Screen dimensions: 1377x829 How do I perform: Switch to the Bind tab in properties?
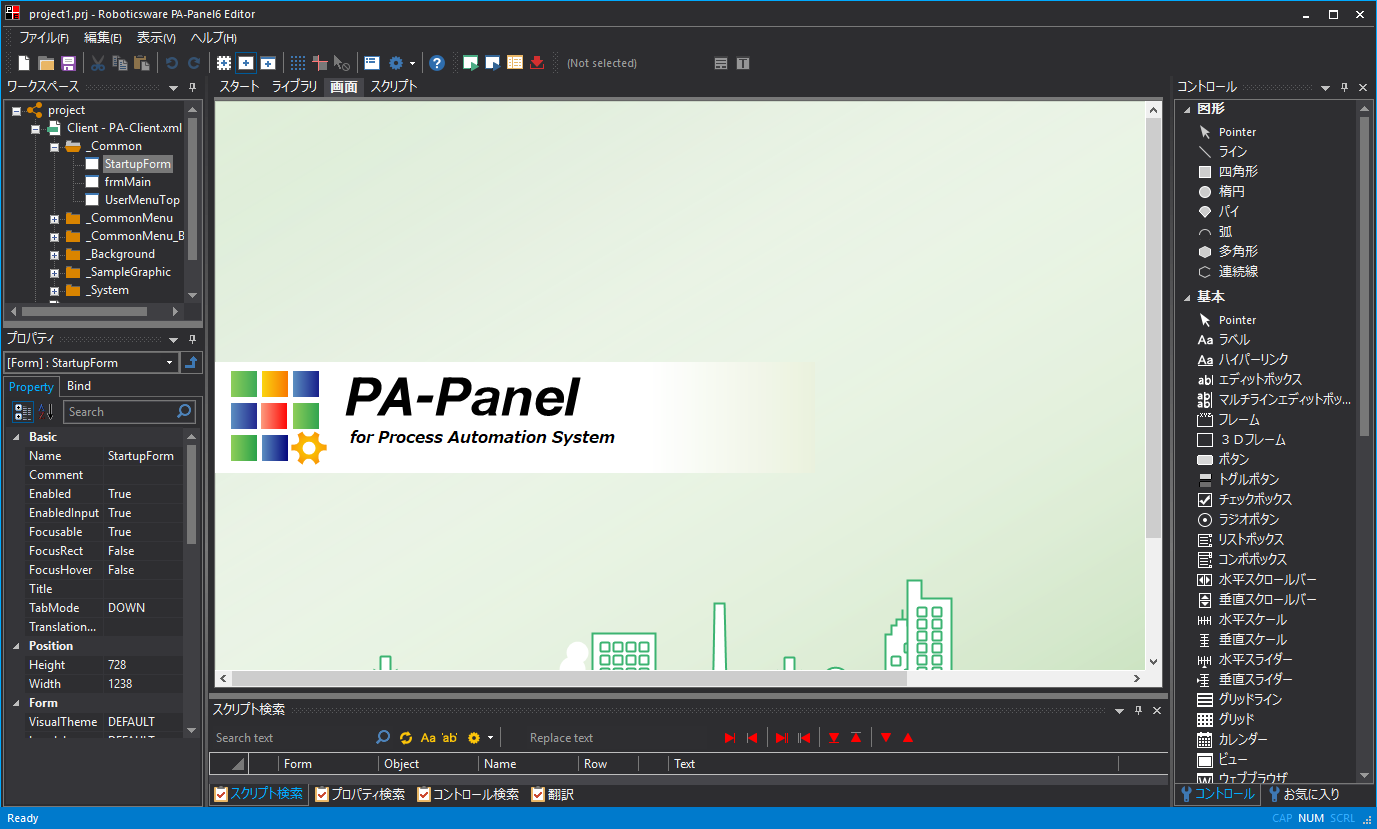coord(79,386)
